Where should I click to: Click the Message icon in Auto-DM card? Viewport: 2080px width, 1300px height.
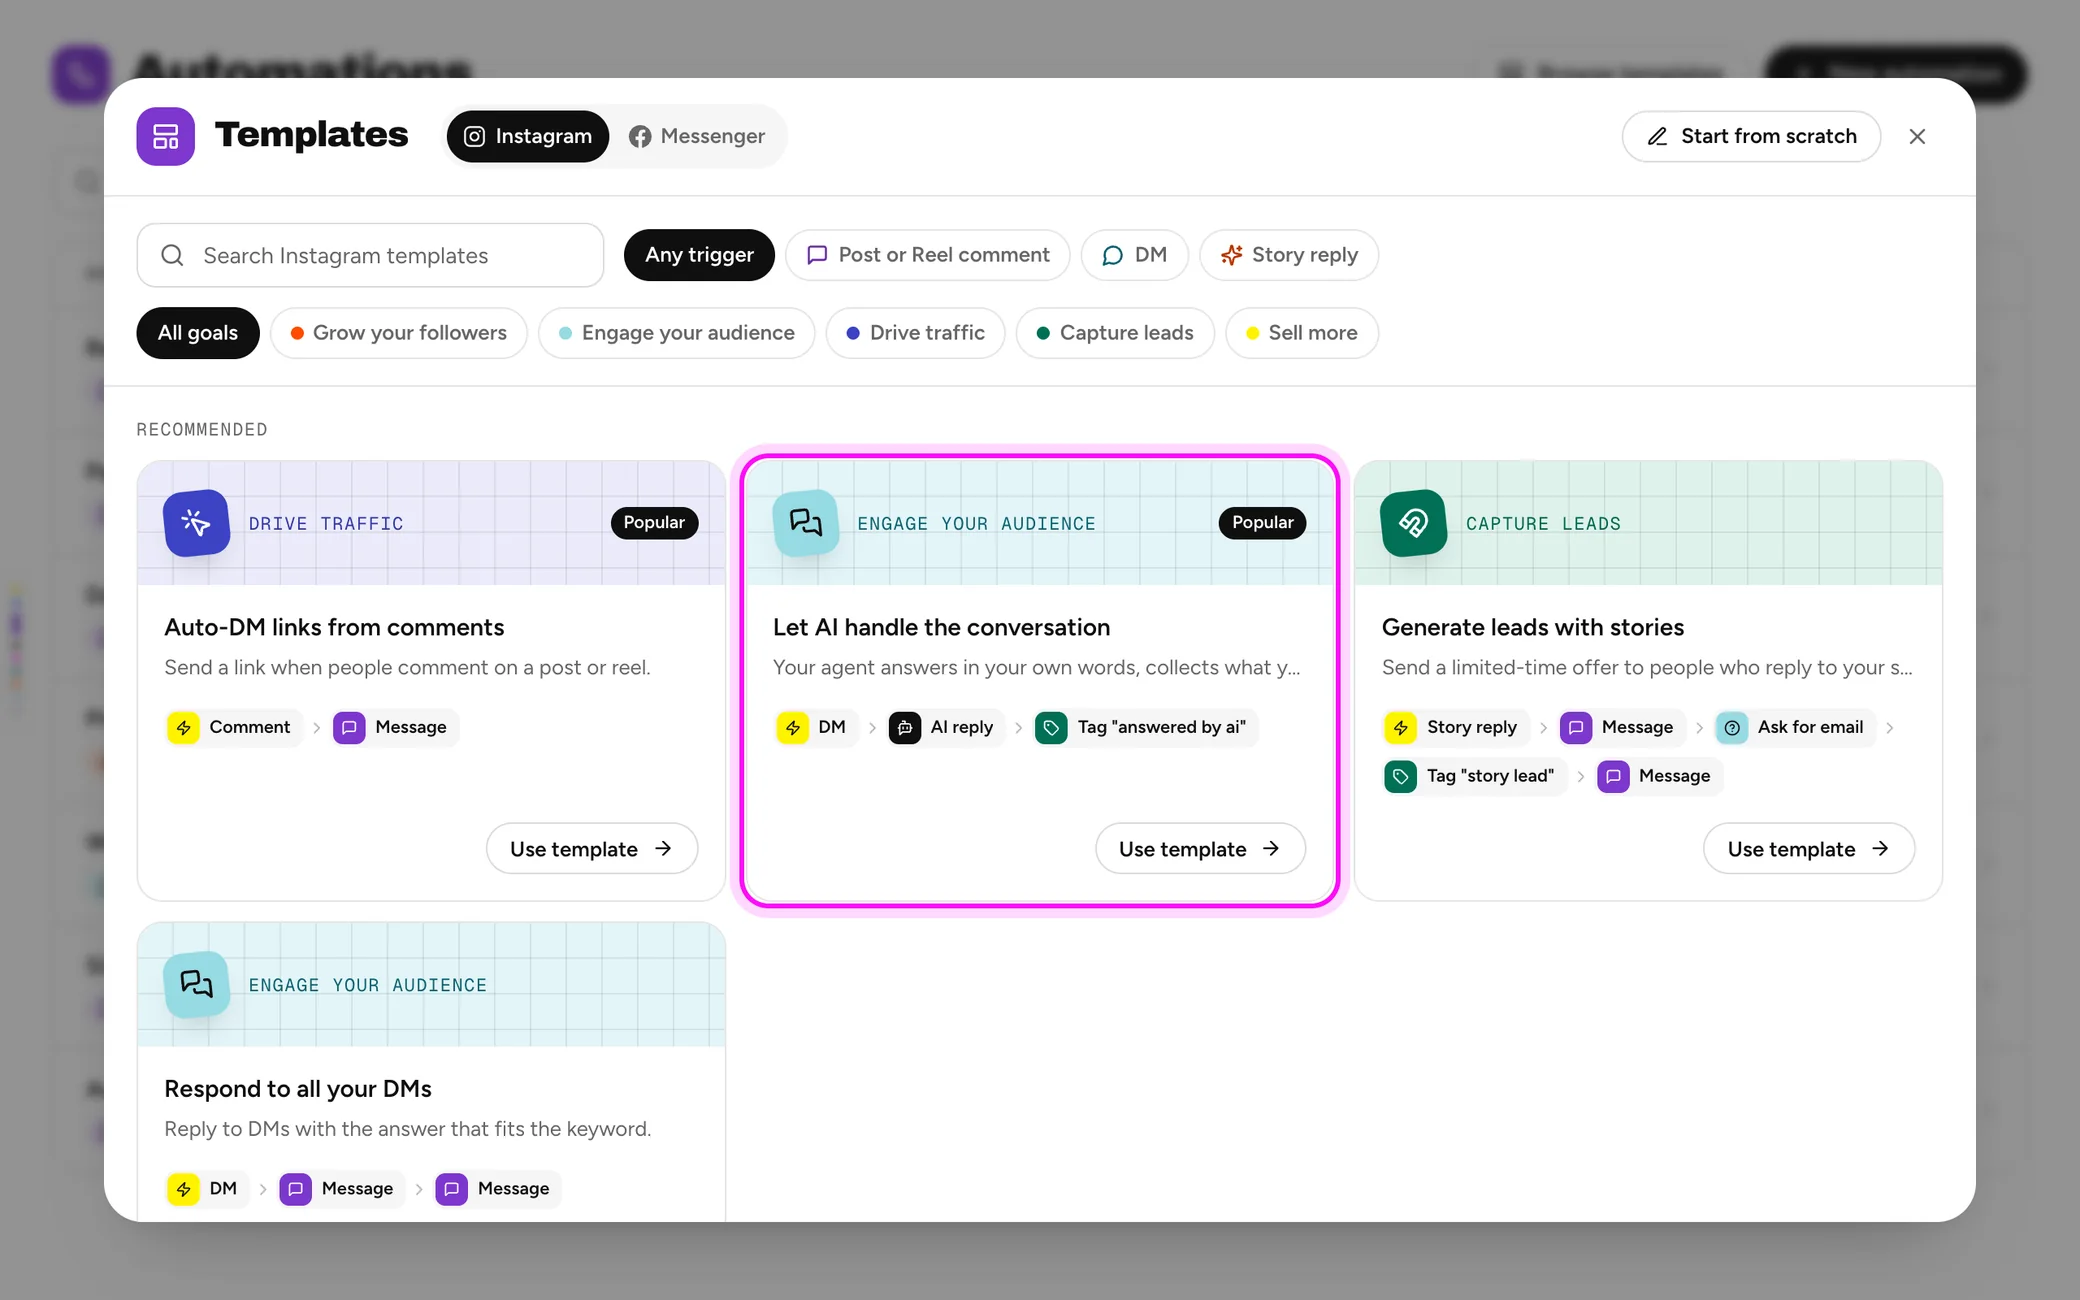(349, 728)
